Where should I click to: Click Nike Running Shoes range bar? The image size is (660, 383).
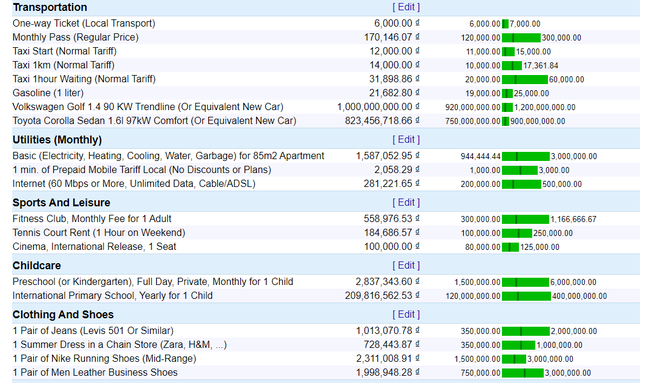514,359
